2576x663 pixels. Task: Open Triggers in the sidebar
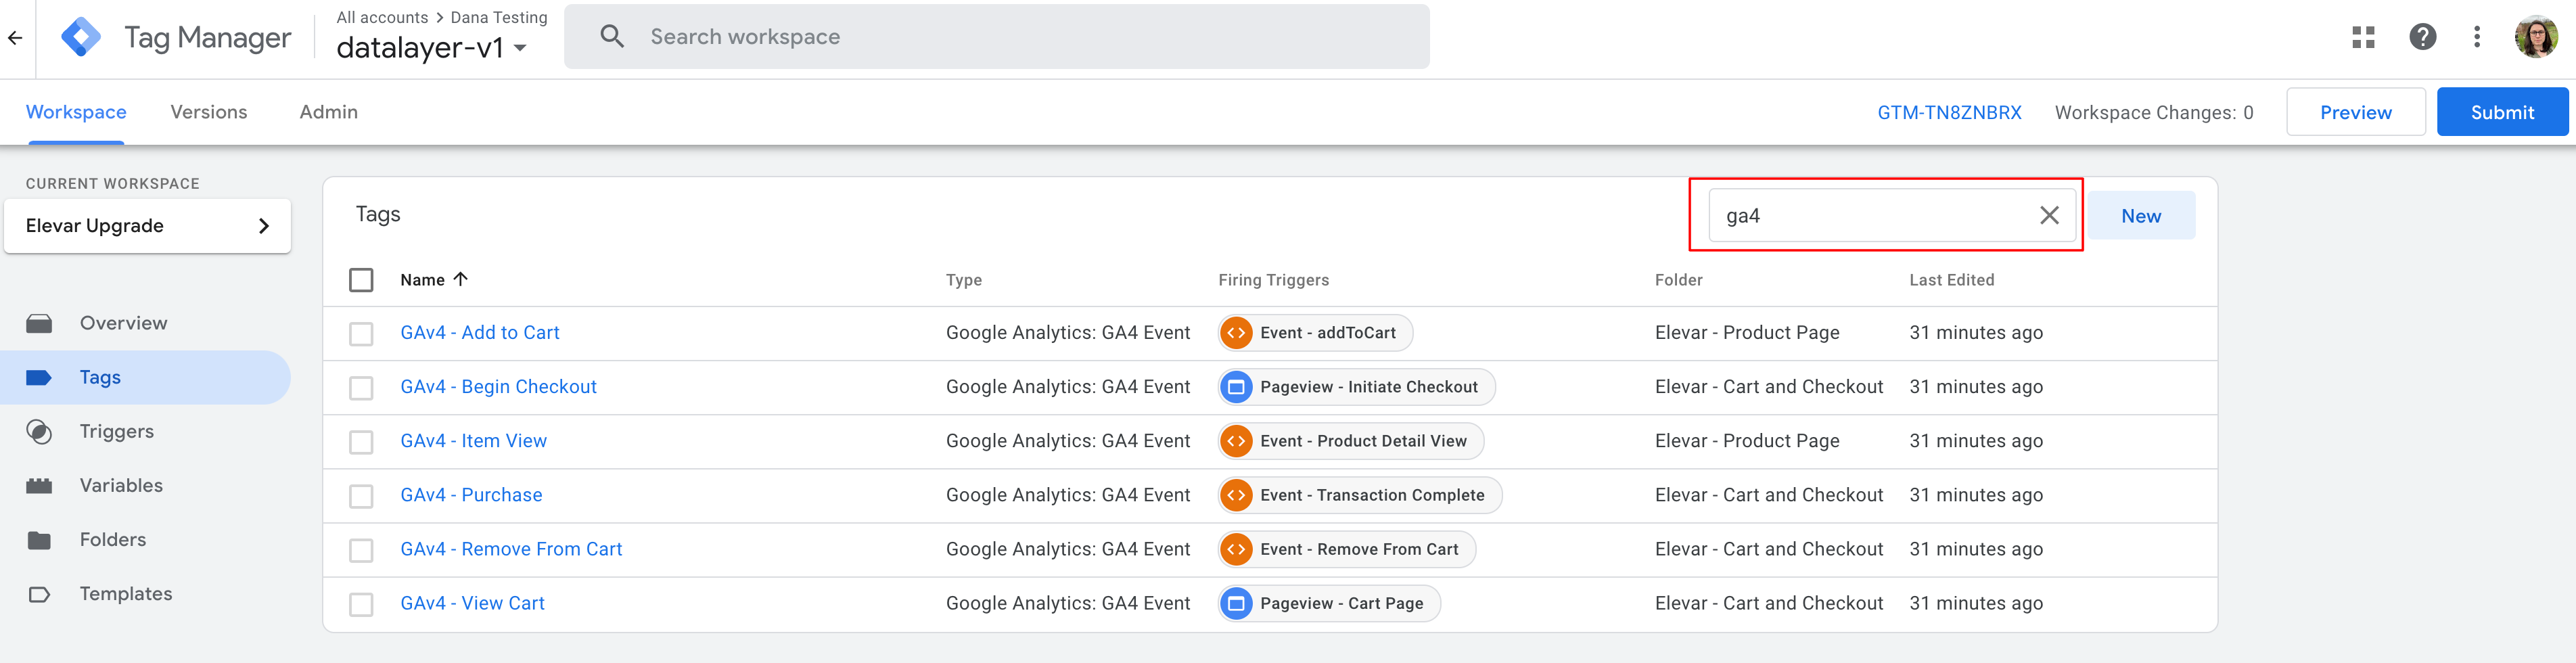coord(116,431)
